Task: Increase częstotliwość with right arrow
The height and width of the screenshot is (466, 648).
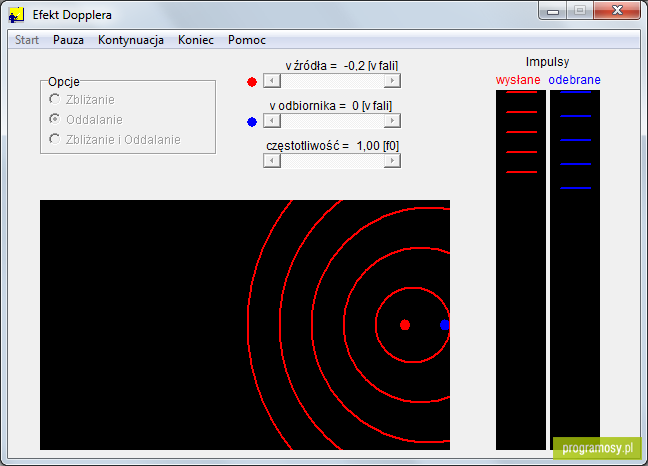Action: coord(392,161)
